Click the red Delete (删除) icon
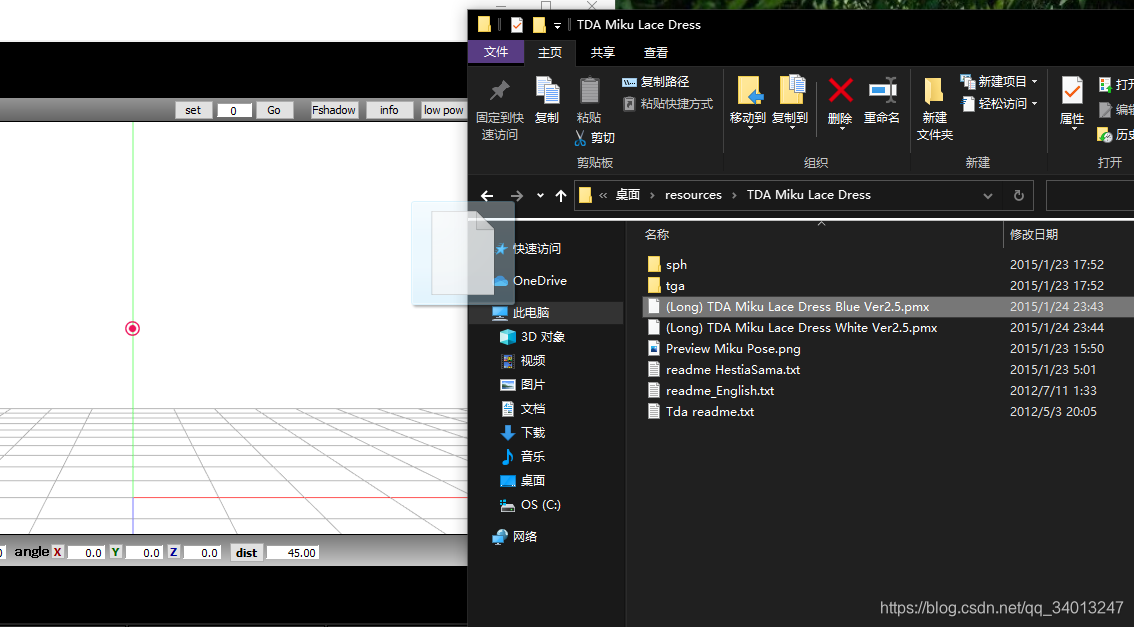The width and height of the screenshot is (1134, 627). point(840,92)
